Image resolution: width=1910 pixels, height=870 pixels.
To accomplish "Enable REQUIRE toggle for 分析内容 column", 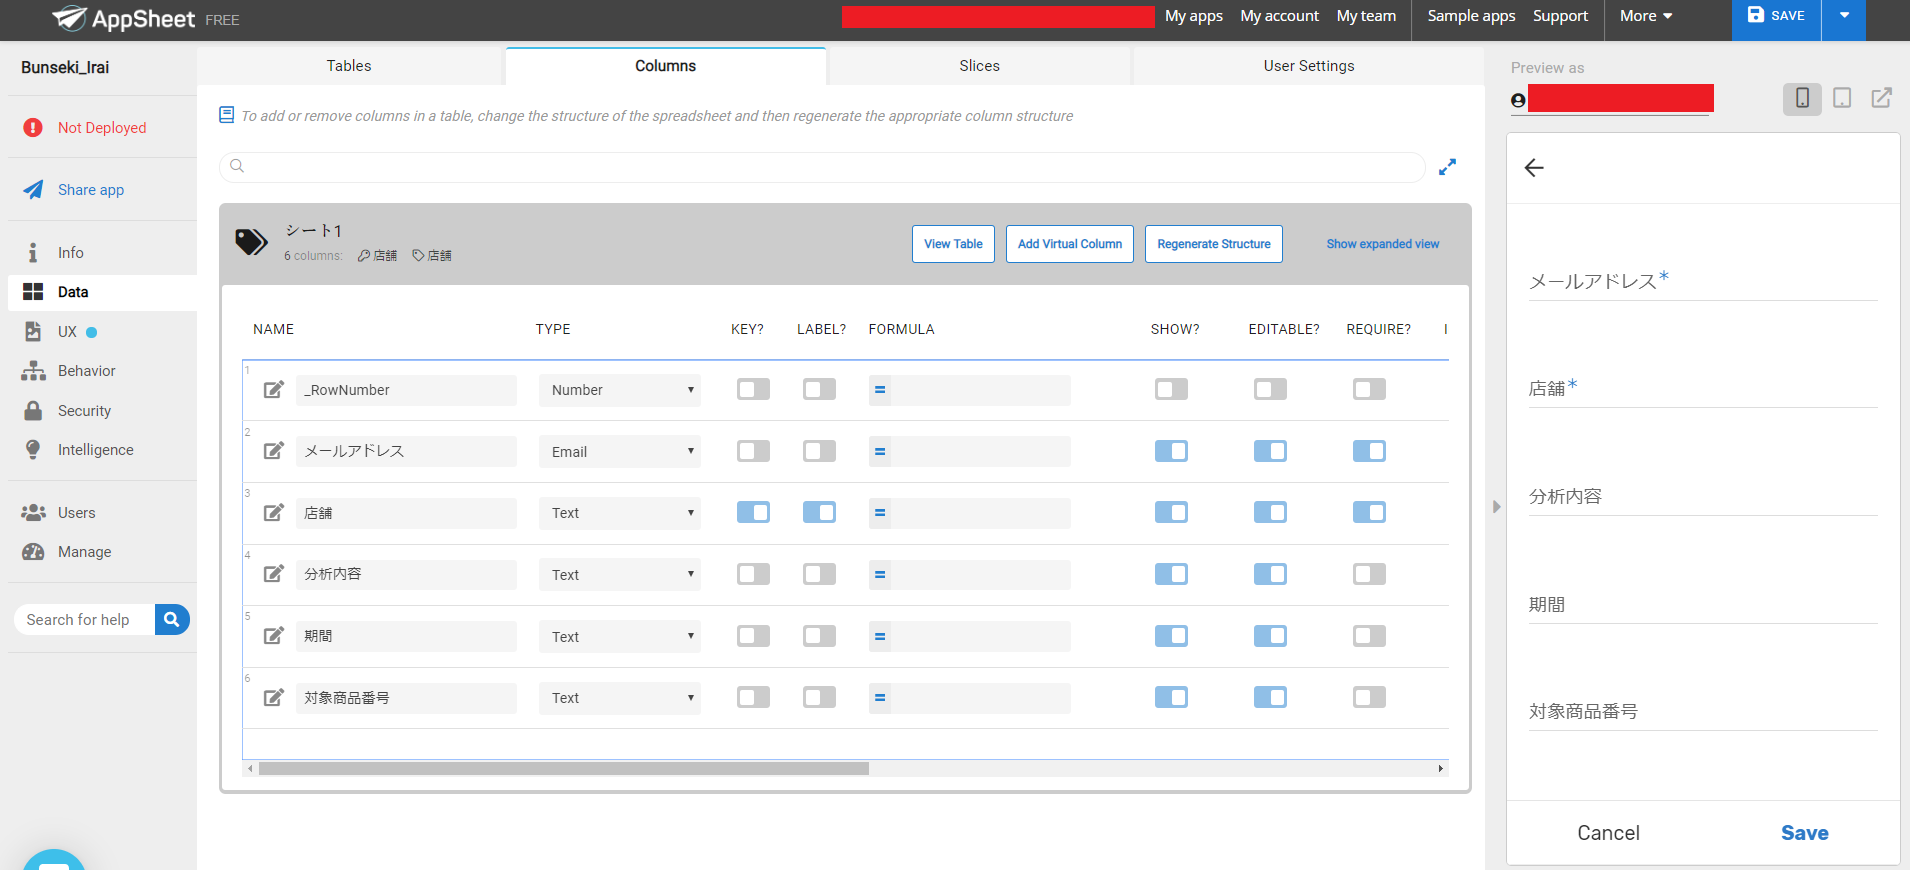I will tap(1369, 574).
